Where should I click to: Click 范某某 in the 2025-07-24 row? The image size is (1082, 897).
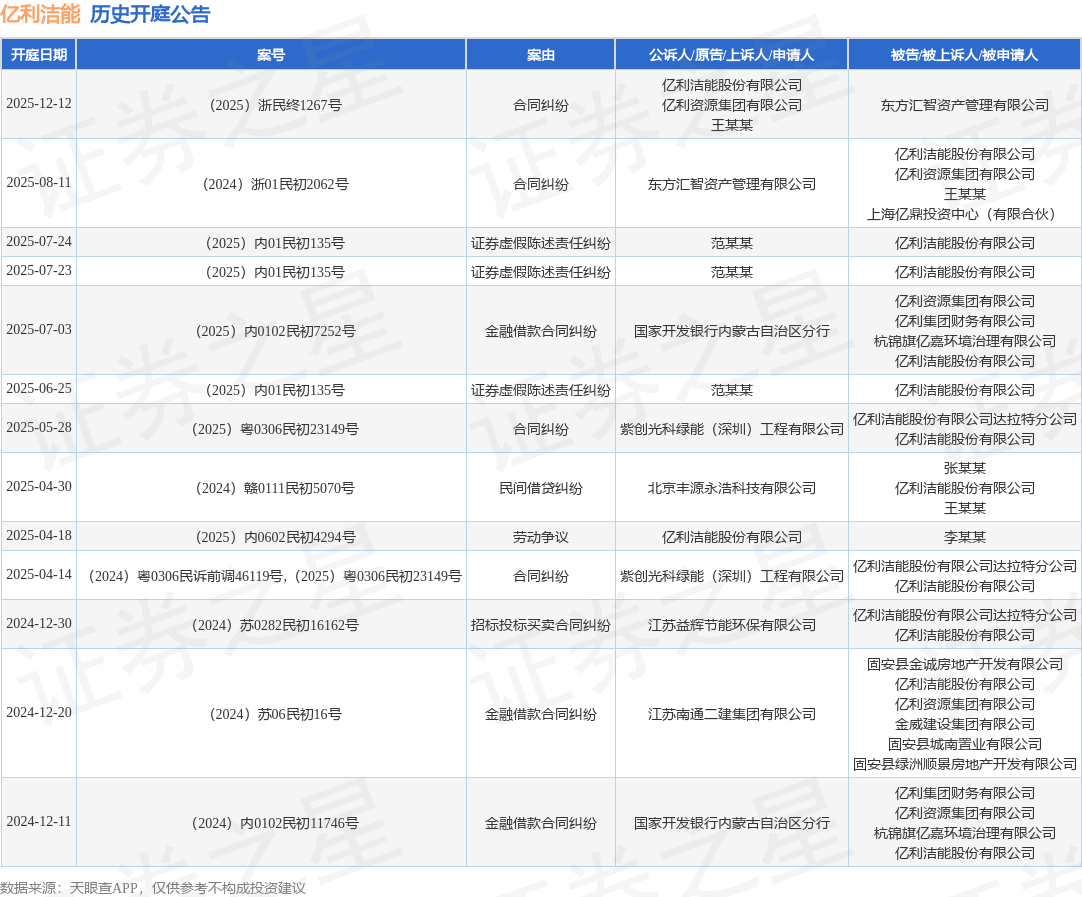[731, 243]
